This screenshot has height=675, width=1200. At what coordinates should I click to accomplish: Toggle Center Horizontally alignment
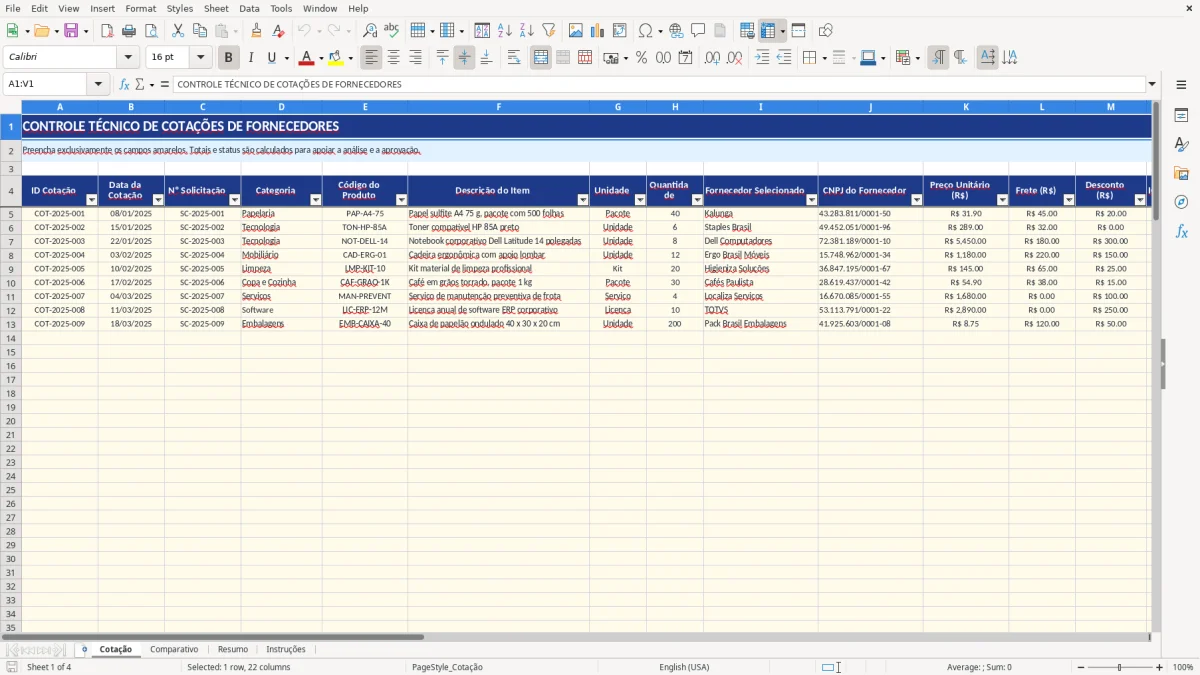(x=394, y=58)
